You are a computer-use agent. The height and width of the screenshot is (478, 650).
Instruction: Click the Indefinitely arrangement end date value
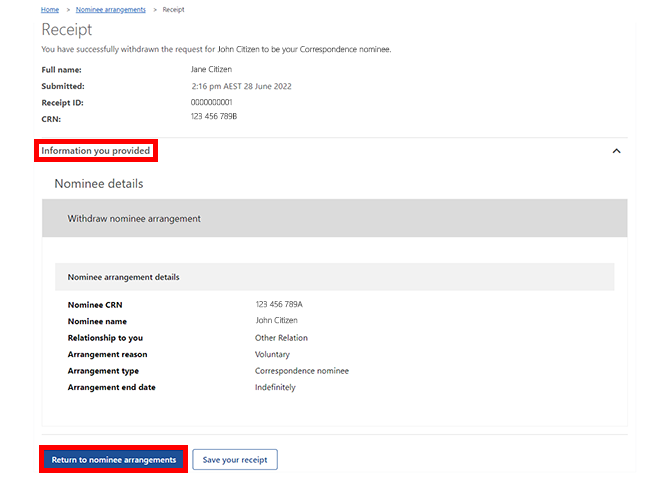click(275, 387)
